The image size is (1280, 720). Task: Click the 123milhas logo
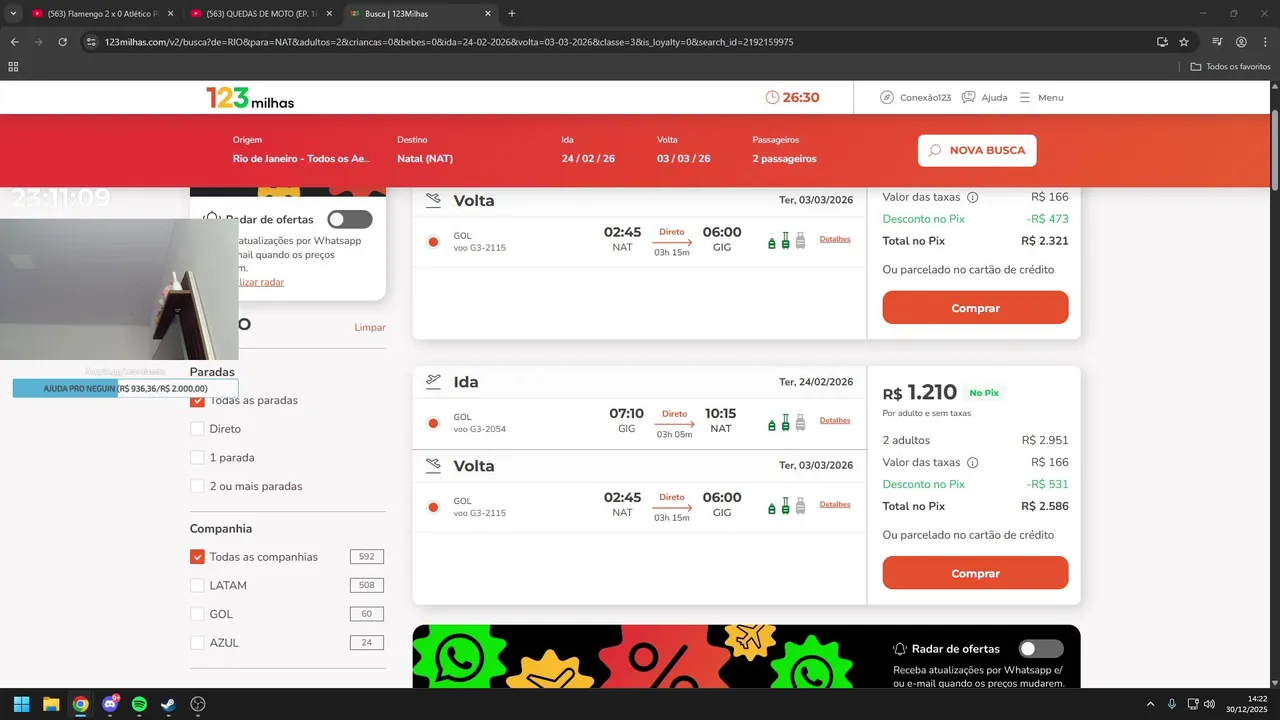(250, 97)
